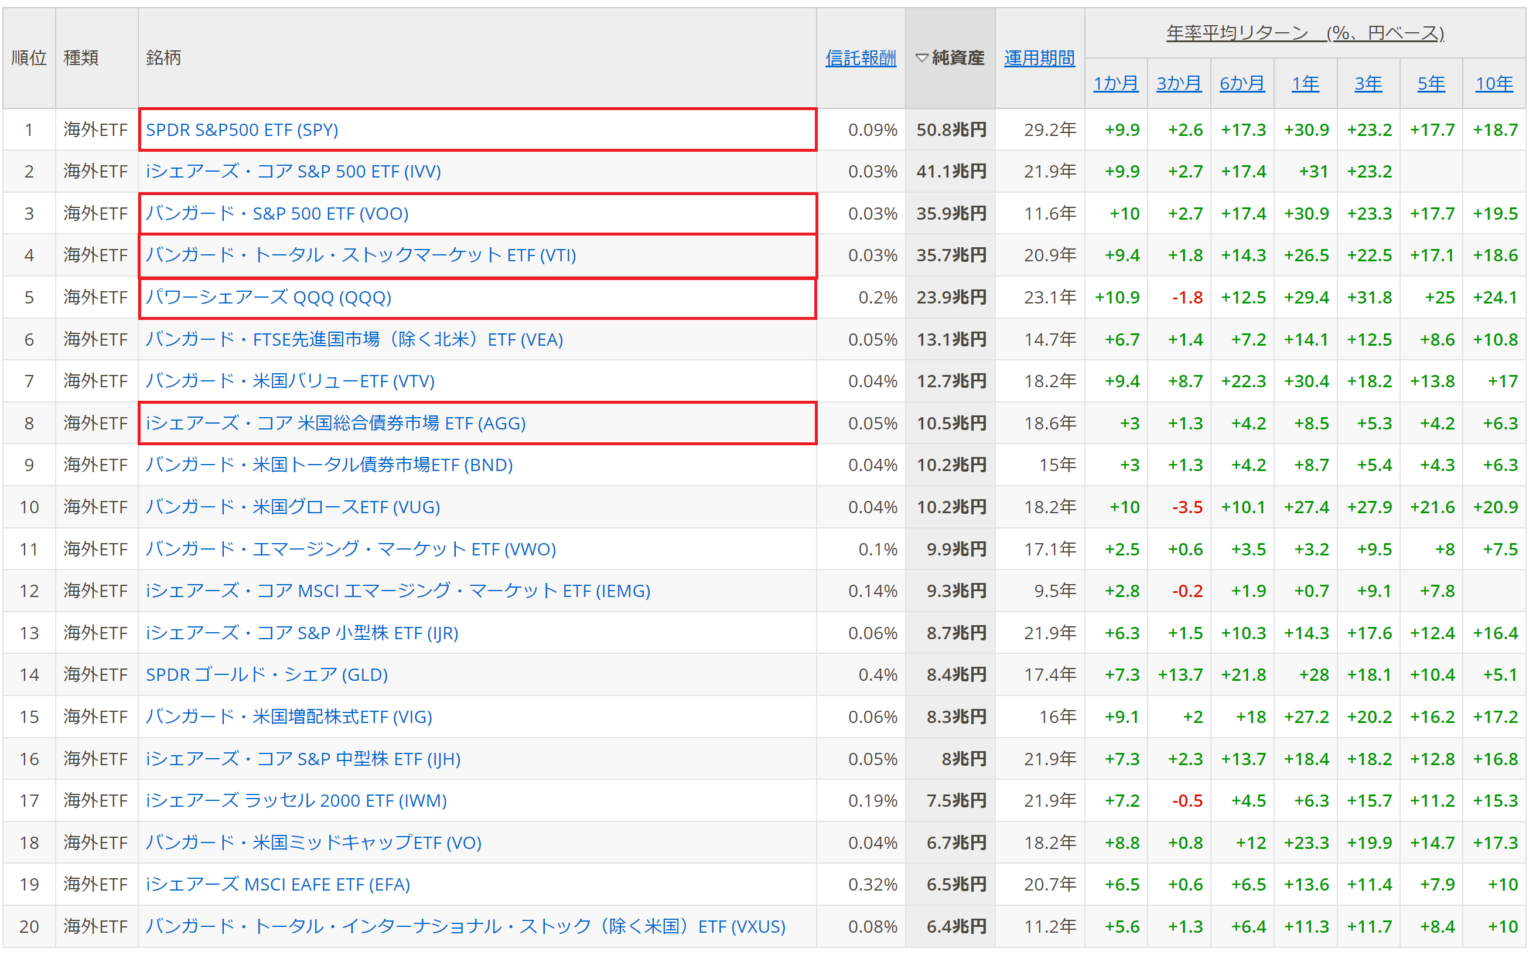Open バンガード・米国増配株式ETF (VIG) link
The image size is (1536, 955).
pyautogui.click(x=288, y=717)
